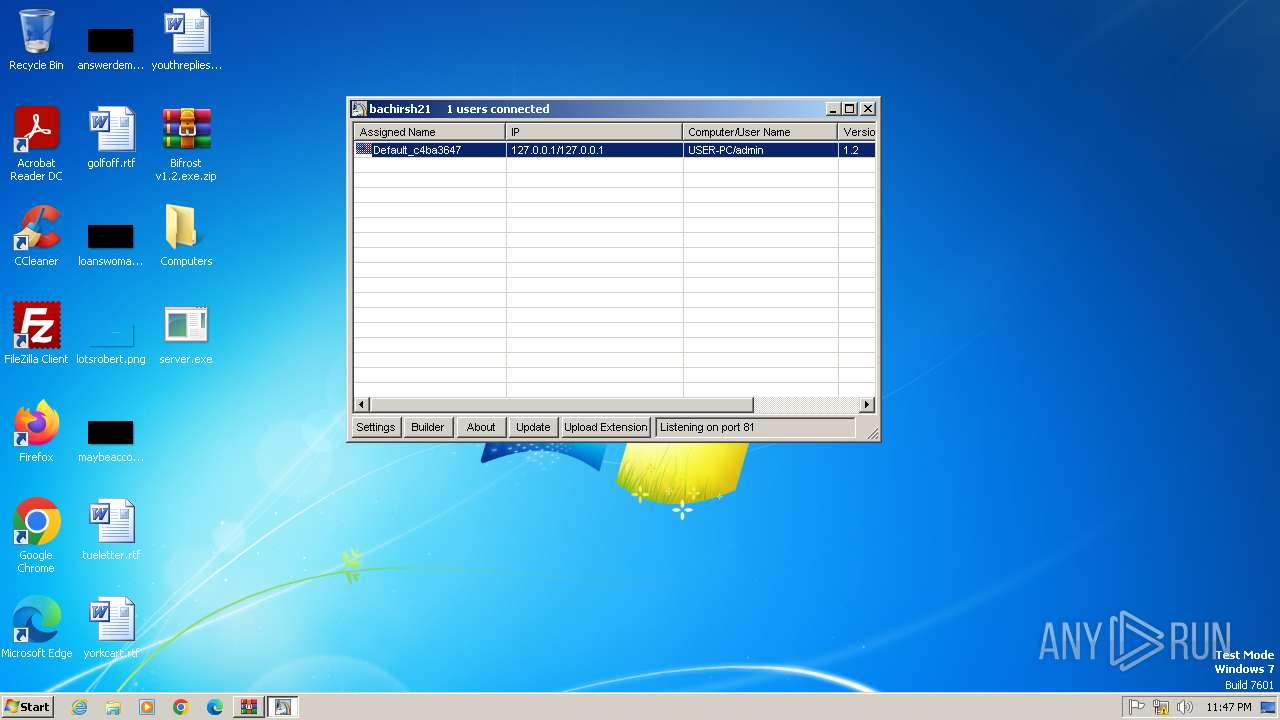Screen dimensions: 1280x720
Task: Open the Recycle Bin desktop icon
Action: point(36,40)
